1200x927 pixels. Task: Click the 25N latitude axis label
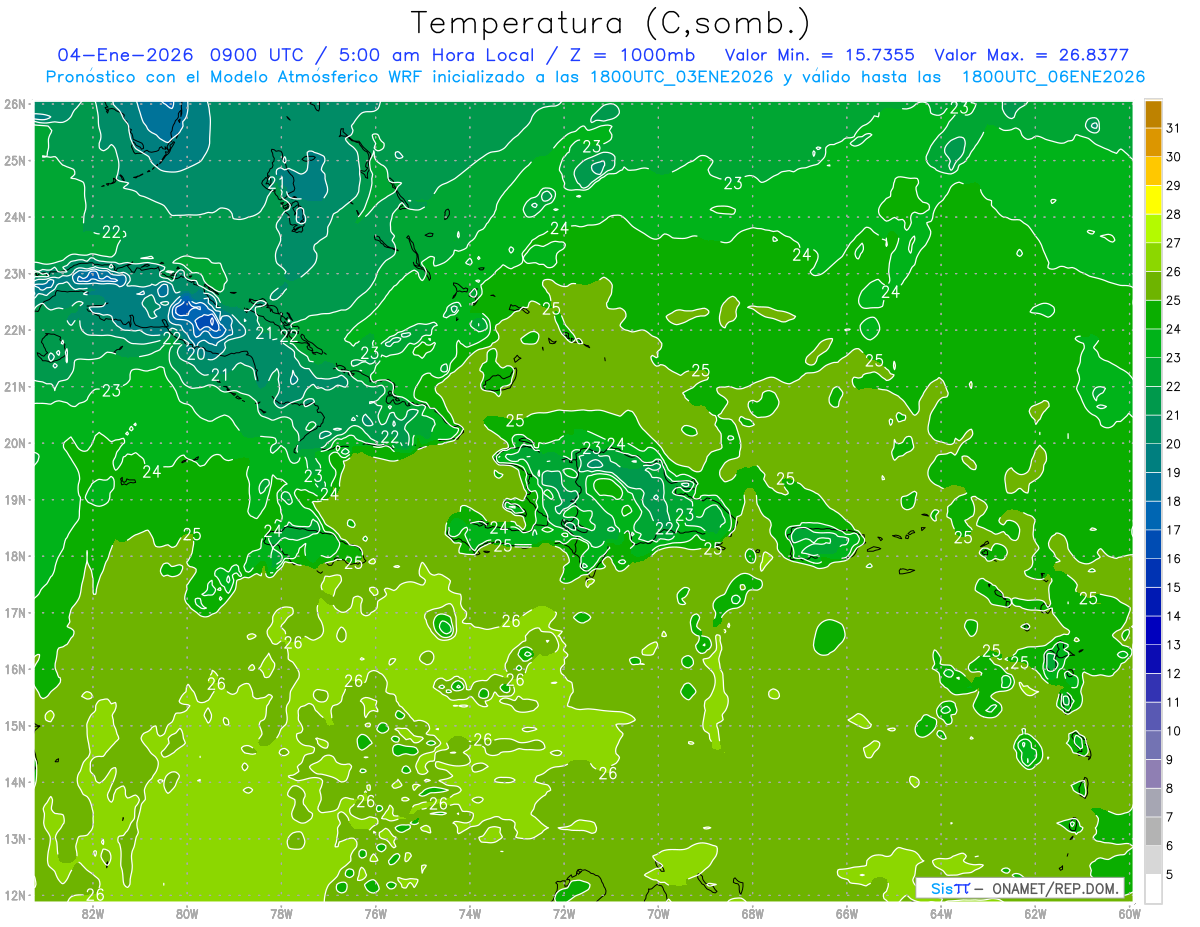pyautogui.click(x=15, y=161)
